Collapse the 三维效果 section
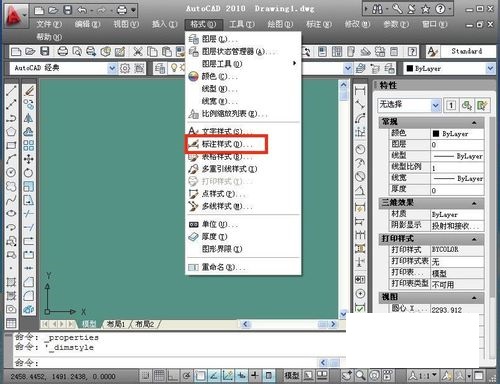500x384 pixels. (474, 203)
